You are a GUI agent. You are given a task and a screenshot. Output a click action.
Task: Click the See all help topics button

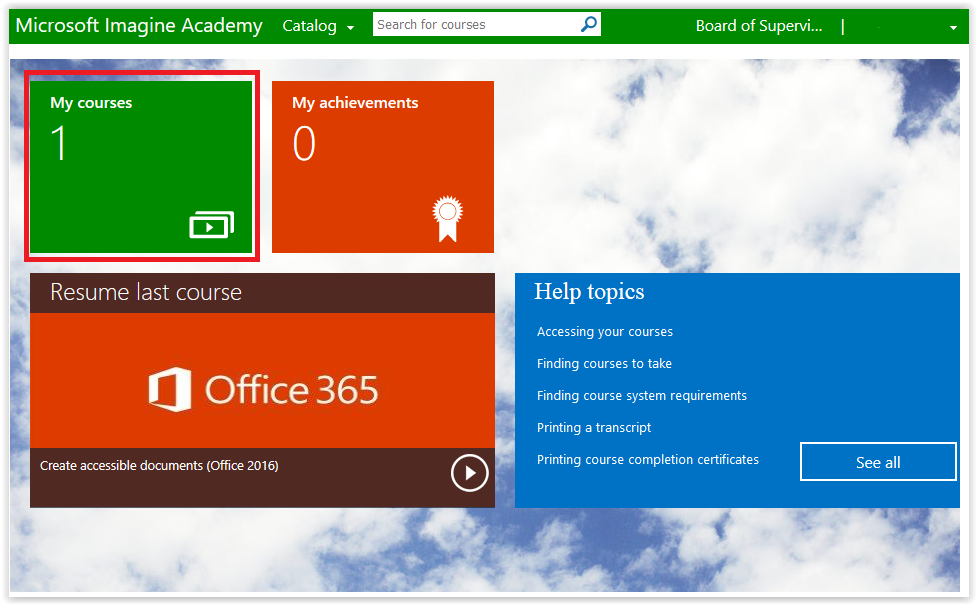tap(878, 462)
